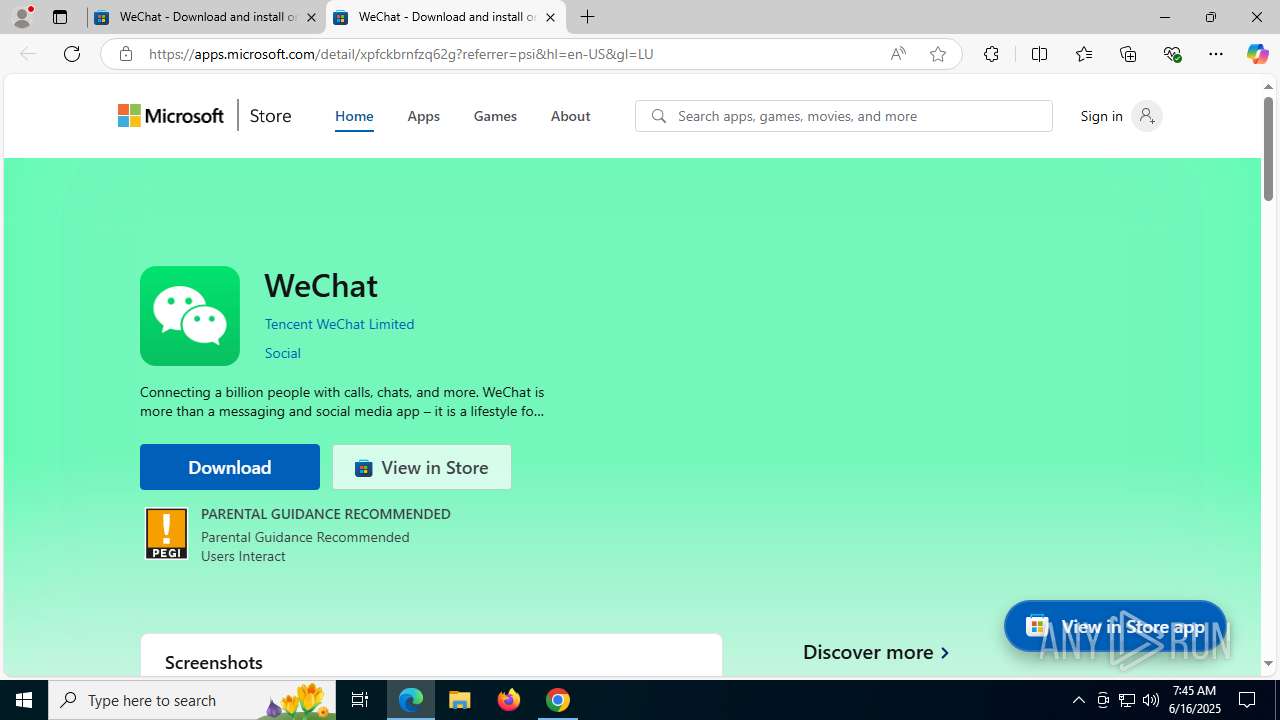This screenshot has height=720, width=1280.
Task: Open the Social category link
Action: (x=282, y=353)
